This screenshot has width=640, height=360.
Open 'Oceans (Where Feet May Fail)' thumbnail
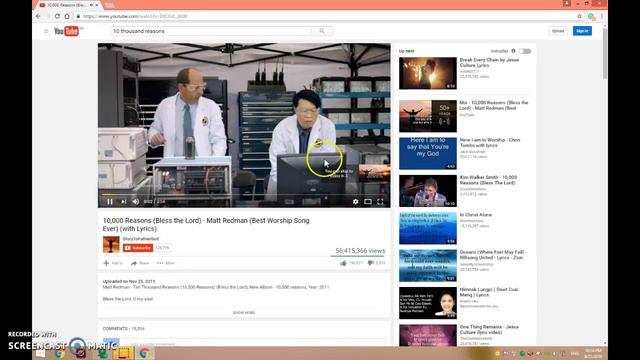tap(428, 266)
